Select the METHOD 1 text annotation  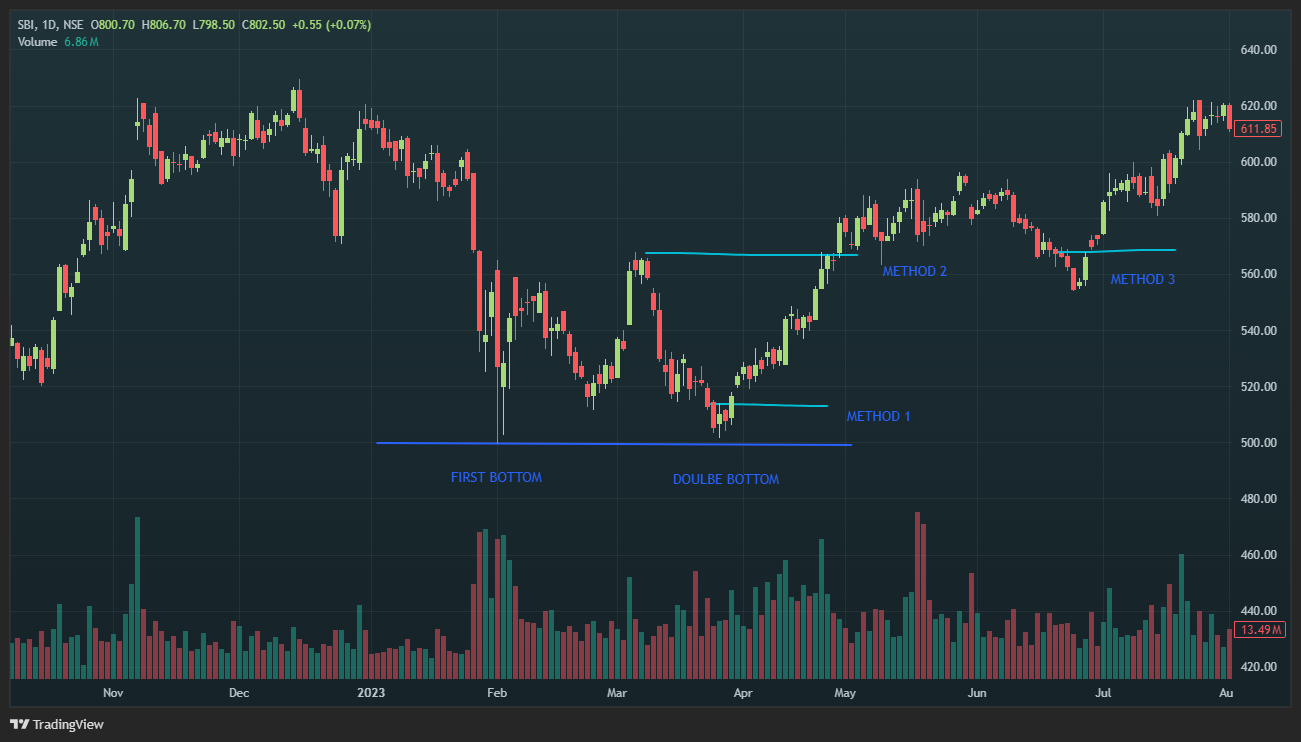878,416
